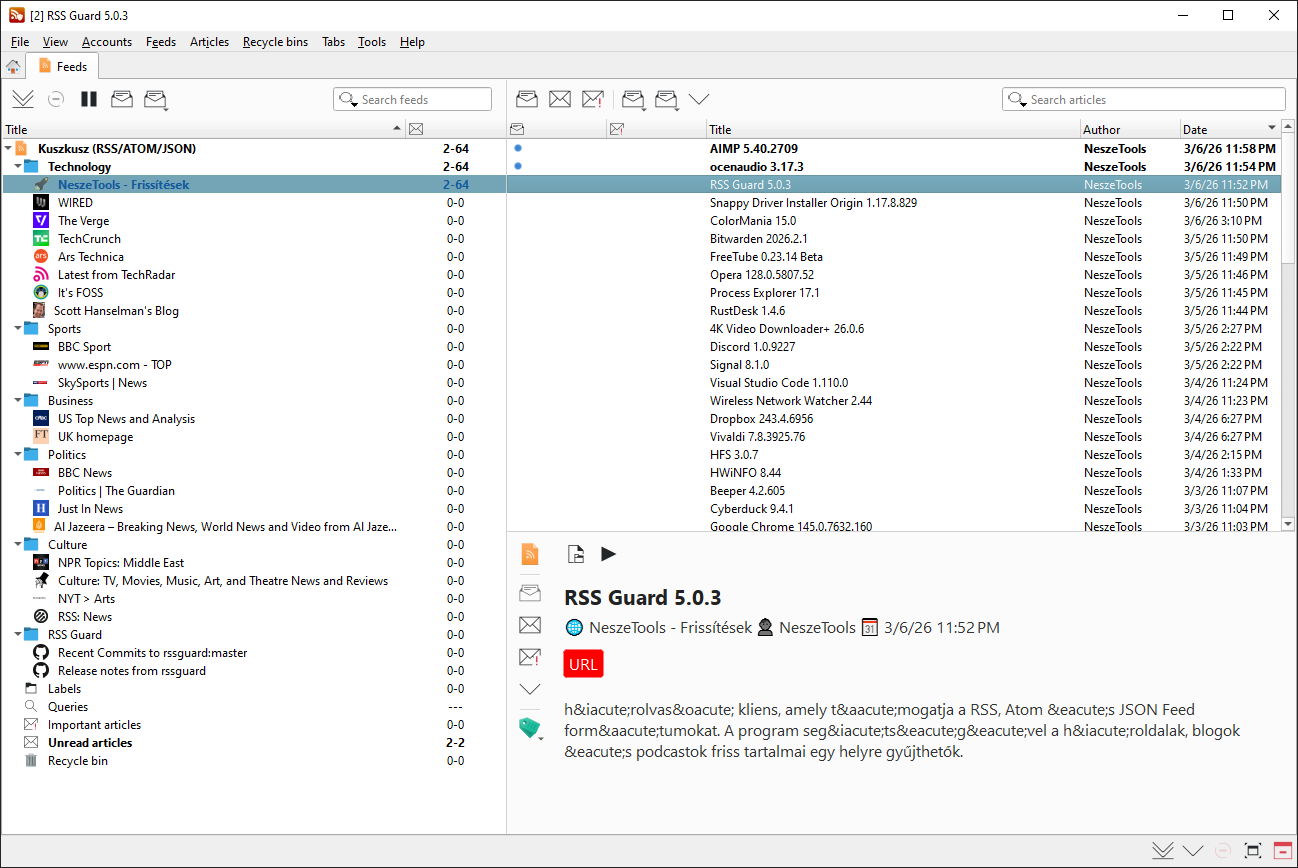Click into the Search articles field
1298x868 pixels.
pyautogui.click(x=1144, y=99)
